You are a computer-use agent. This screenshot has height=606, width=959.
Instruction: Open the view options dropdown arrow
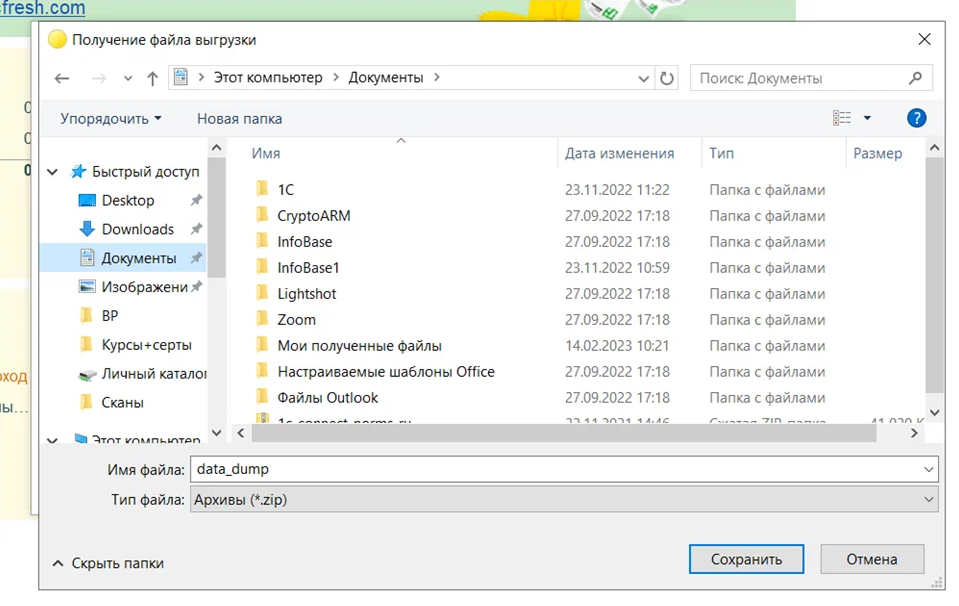(867, 118)
